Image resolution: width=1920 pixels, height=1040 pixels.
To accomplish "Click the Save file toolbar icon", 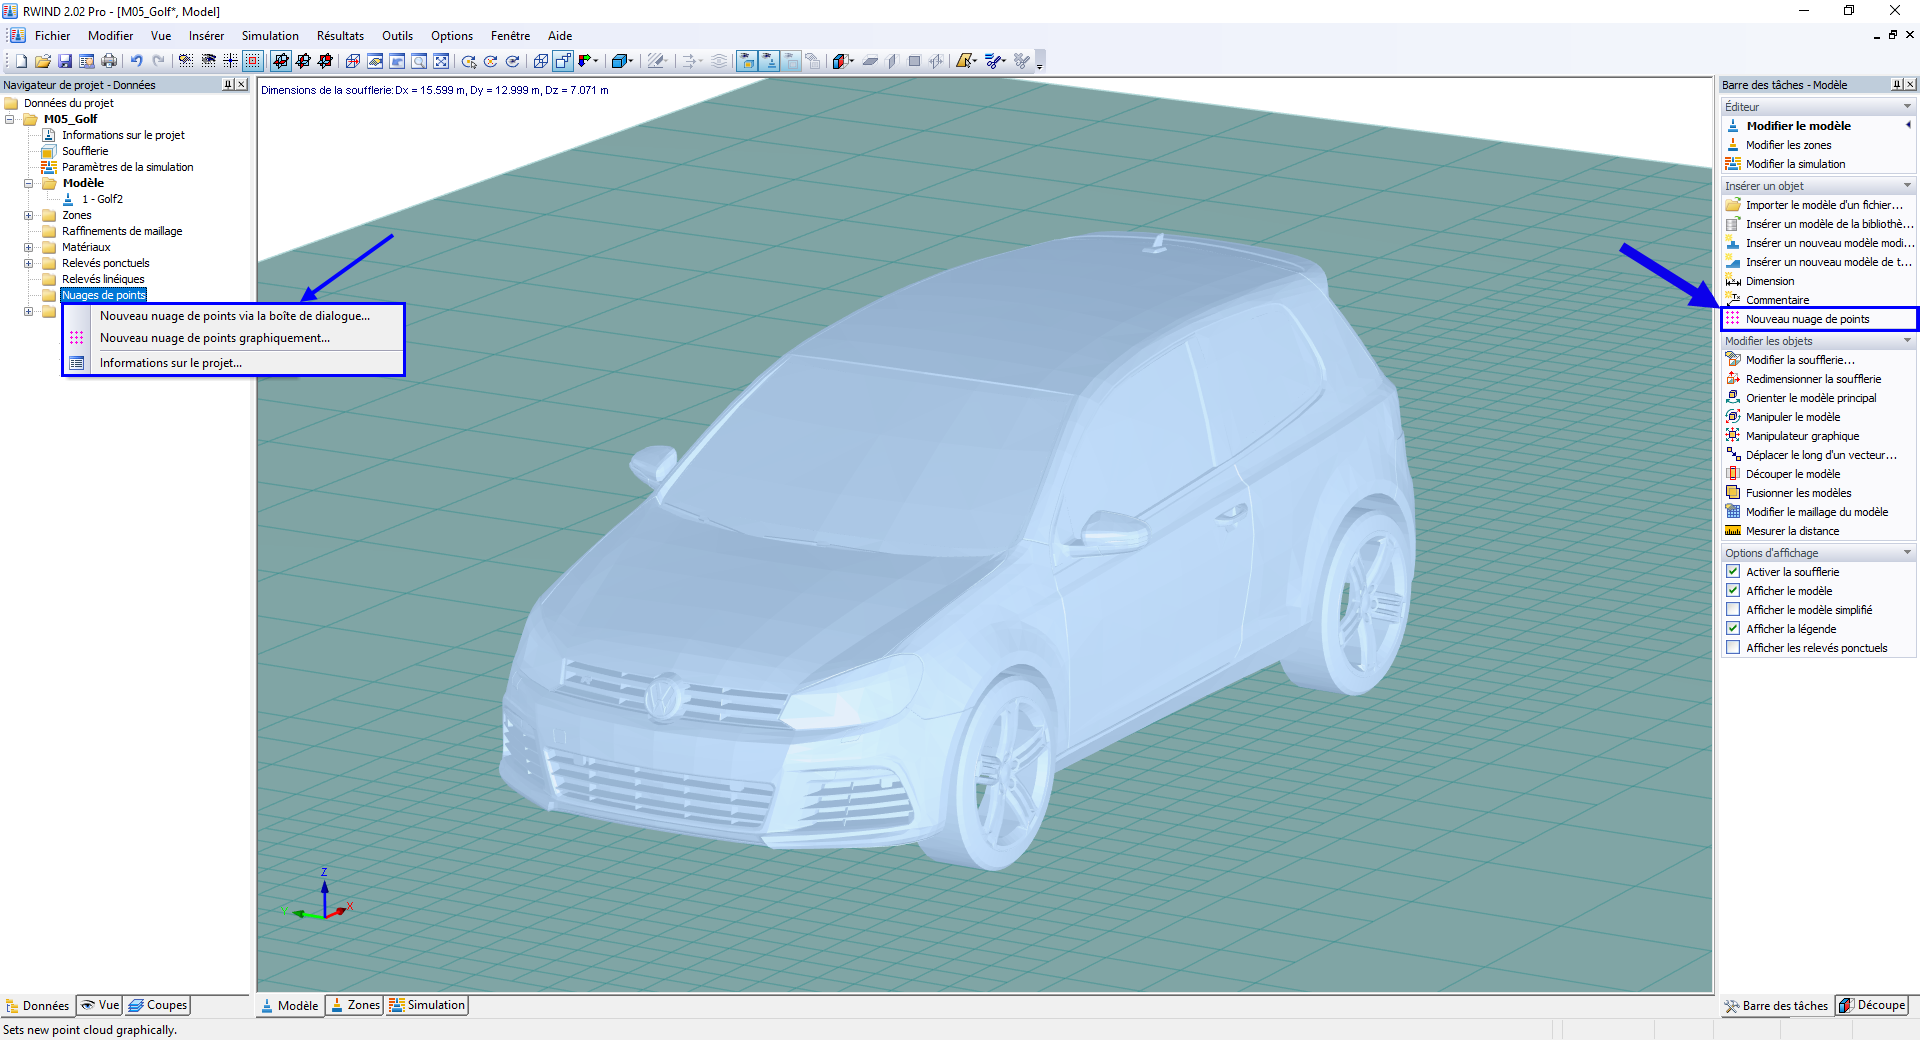I will [x=65, y=61].
